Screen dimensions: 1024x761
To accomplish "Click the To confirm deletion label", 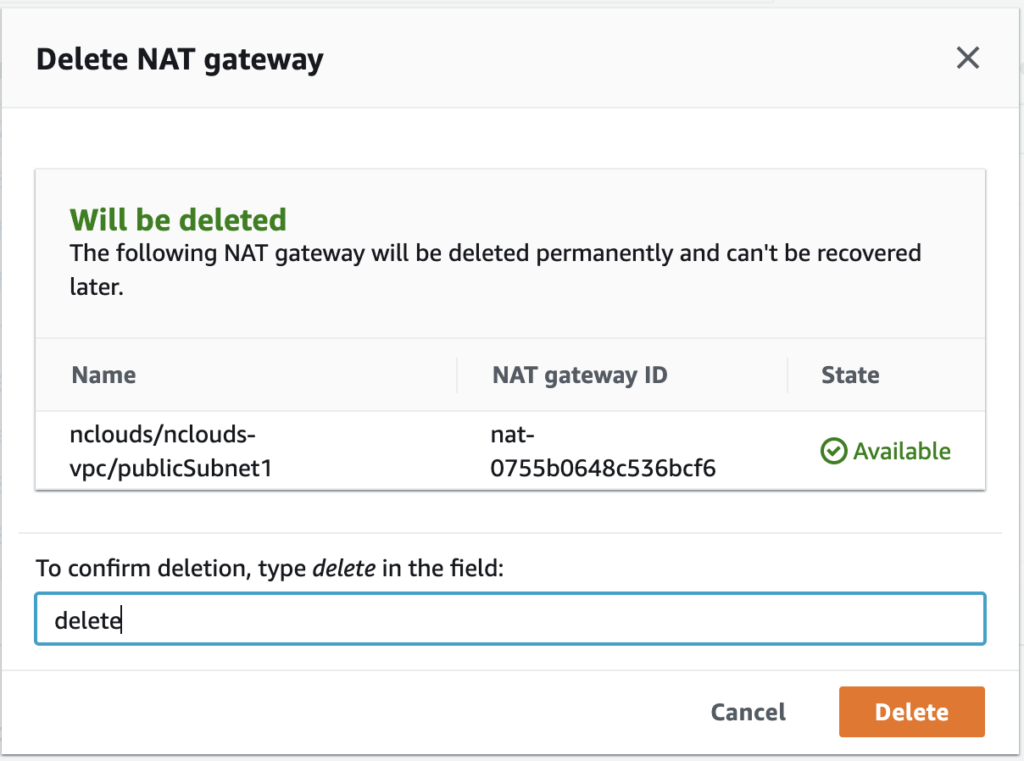I will click(270, 568).
